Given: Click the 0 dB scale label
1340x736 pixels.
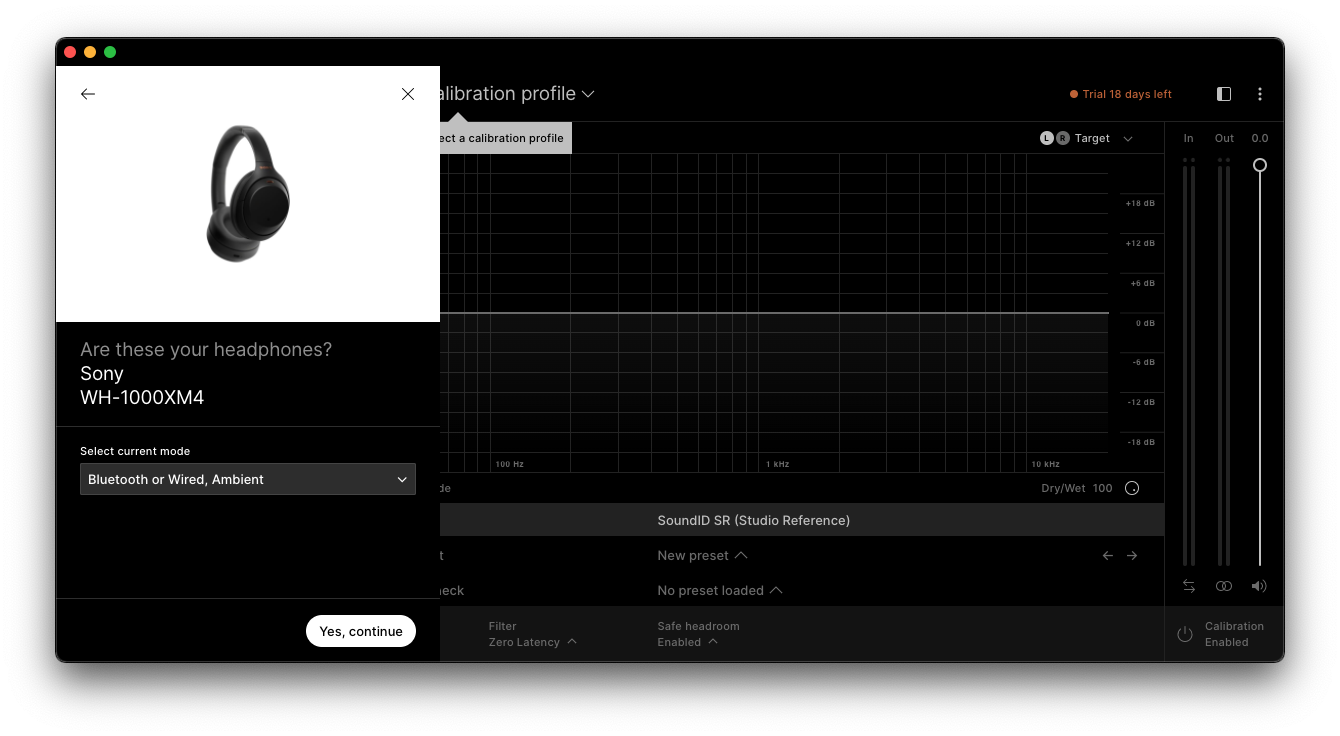Looking at the screenshot, I should point(1145,323).
